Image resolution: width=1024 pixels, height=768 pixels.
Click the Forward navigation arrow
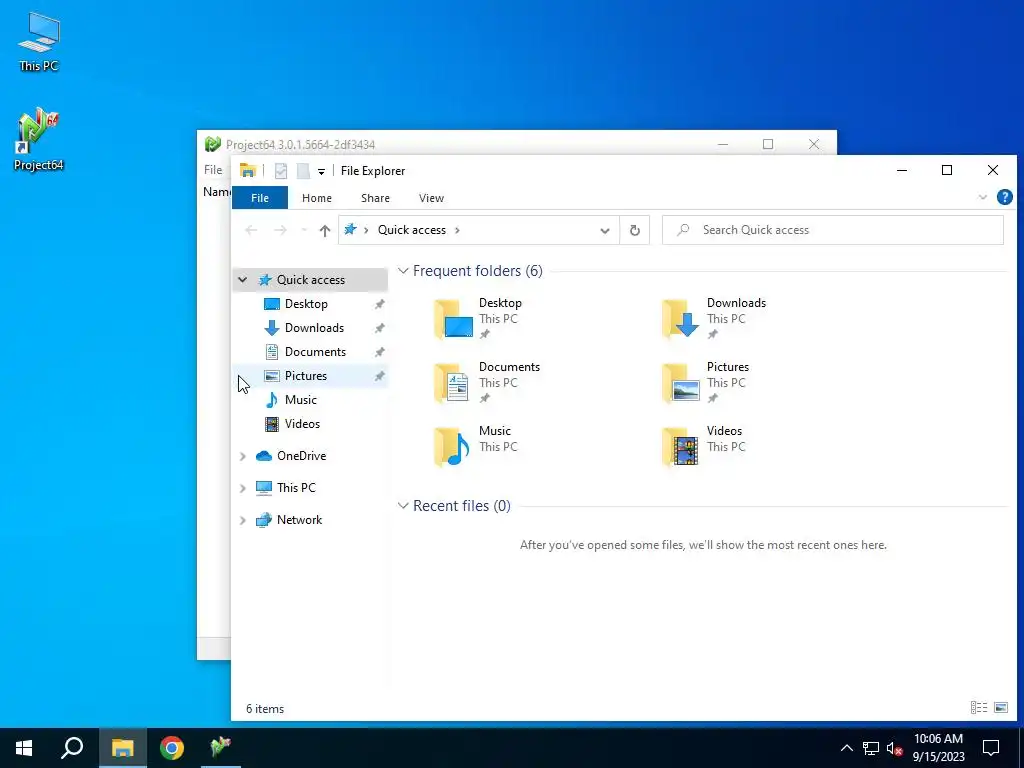(280, 230)
